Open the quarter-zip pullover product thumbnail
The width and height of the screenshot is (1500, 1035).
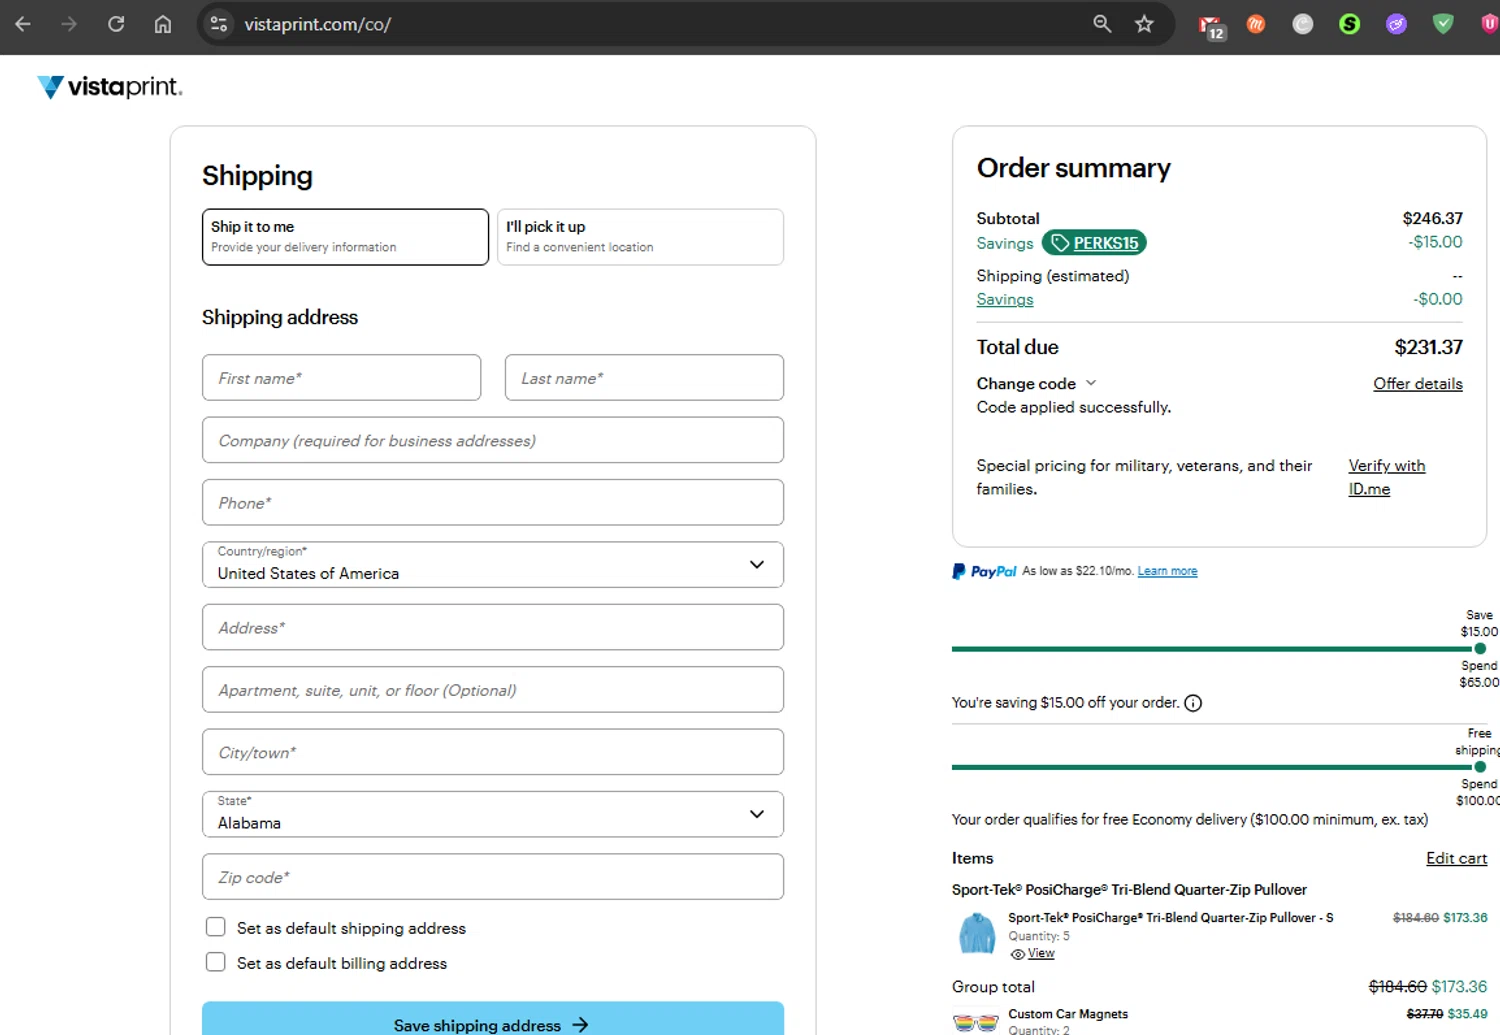pos(976,933)
